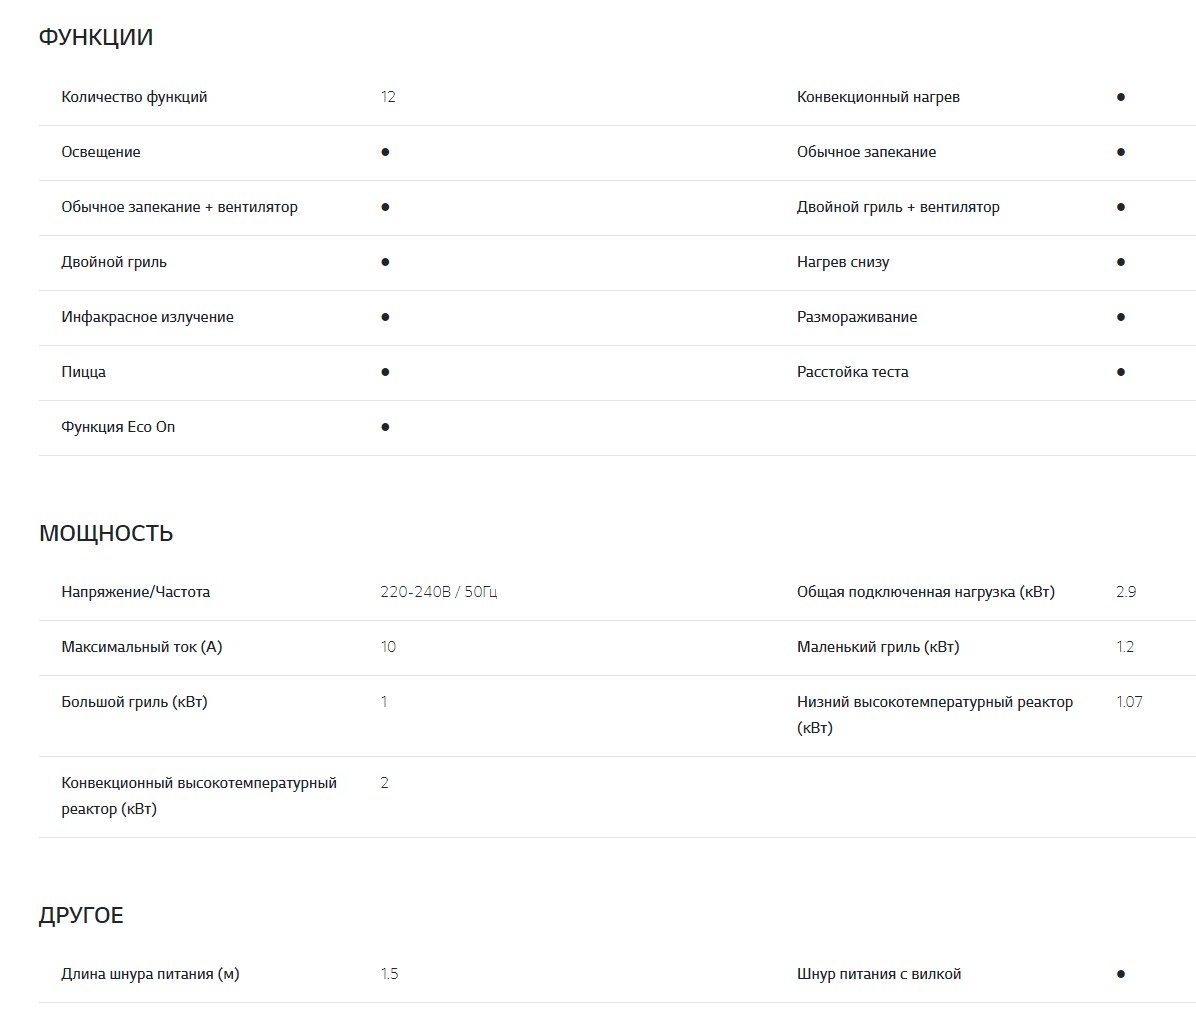Click the Максимальный ток (А) label
This screenshot has height=1016, width=1196.
[x=142, y=647]
